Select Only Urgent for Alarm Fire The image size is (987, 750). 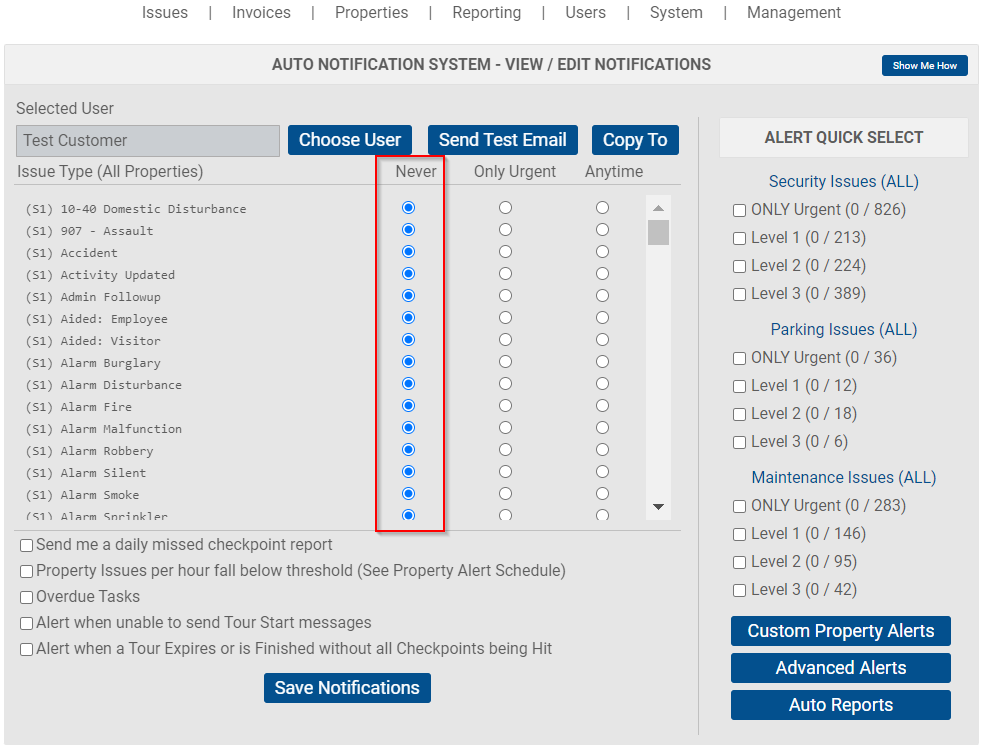coord(505,406)
